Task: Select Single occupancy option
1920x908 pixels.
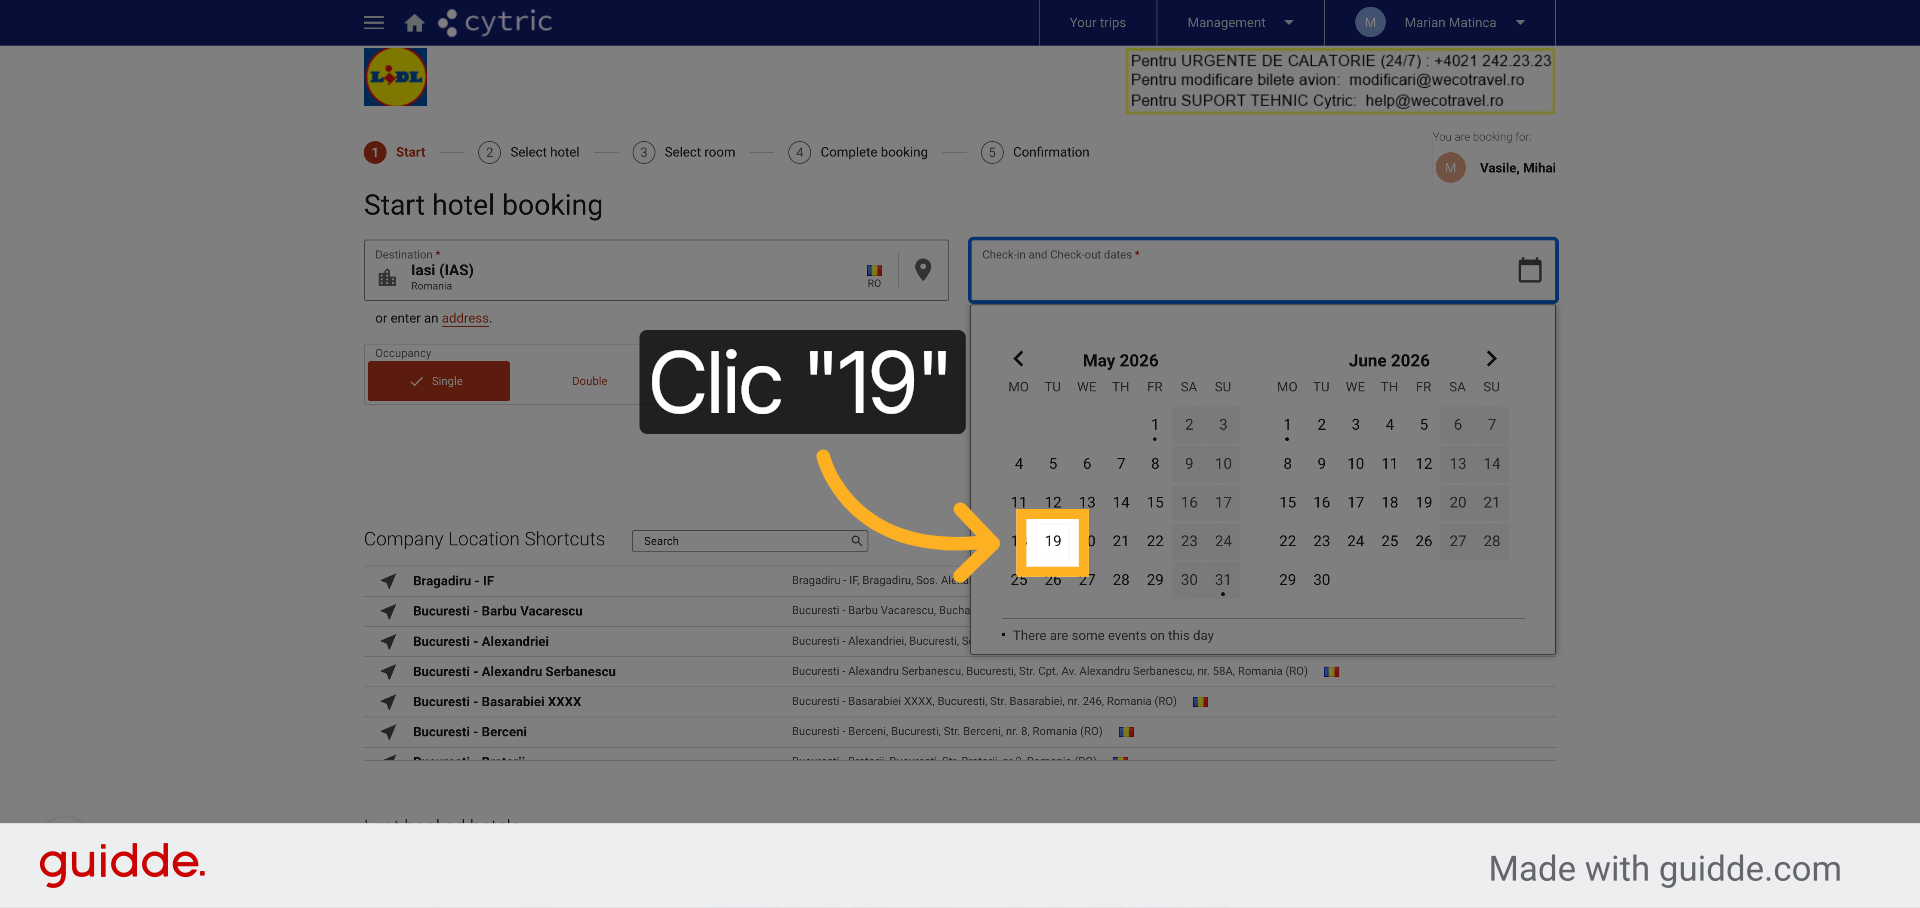Action: 439,381
